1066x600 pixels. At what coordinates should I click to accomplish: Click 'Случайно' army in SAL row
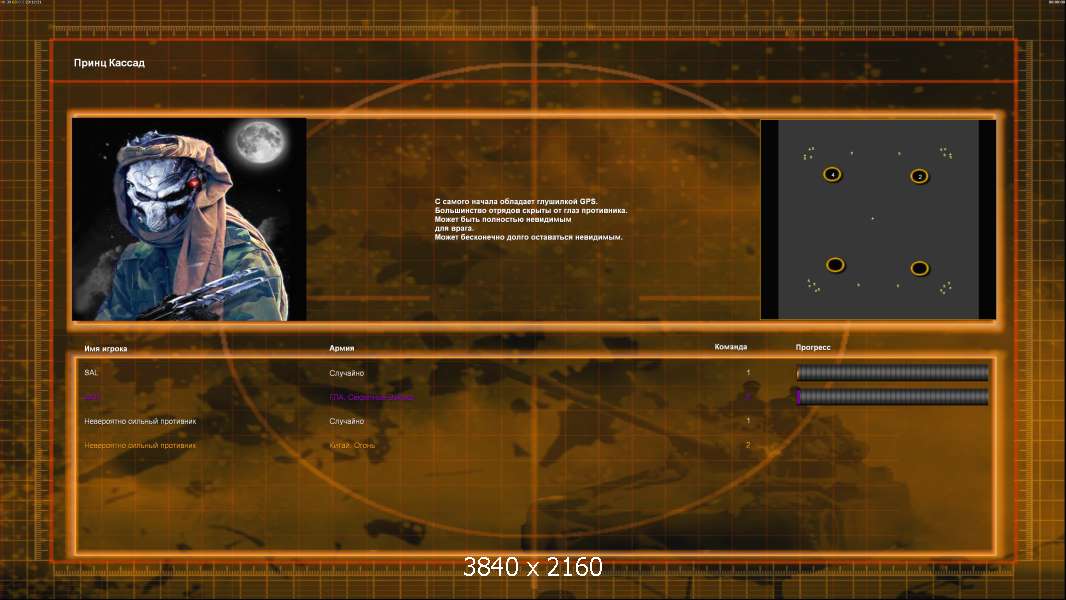point(347,373)
